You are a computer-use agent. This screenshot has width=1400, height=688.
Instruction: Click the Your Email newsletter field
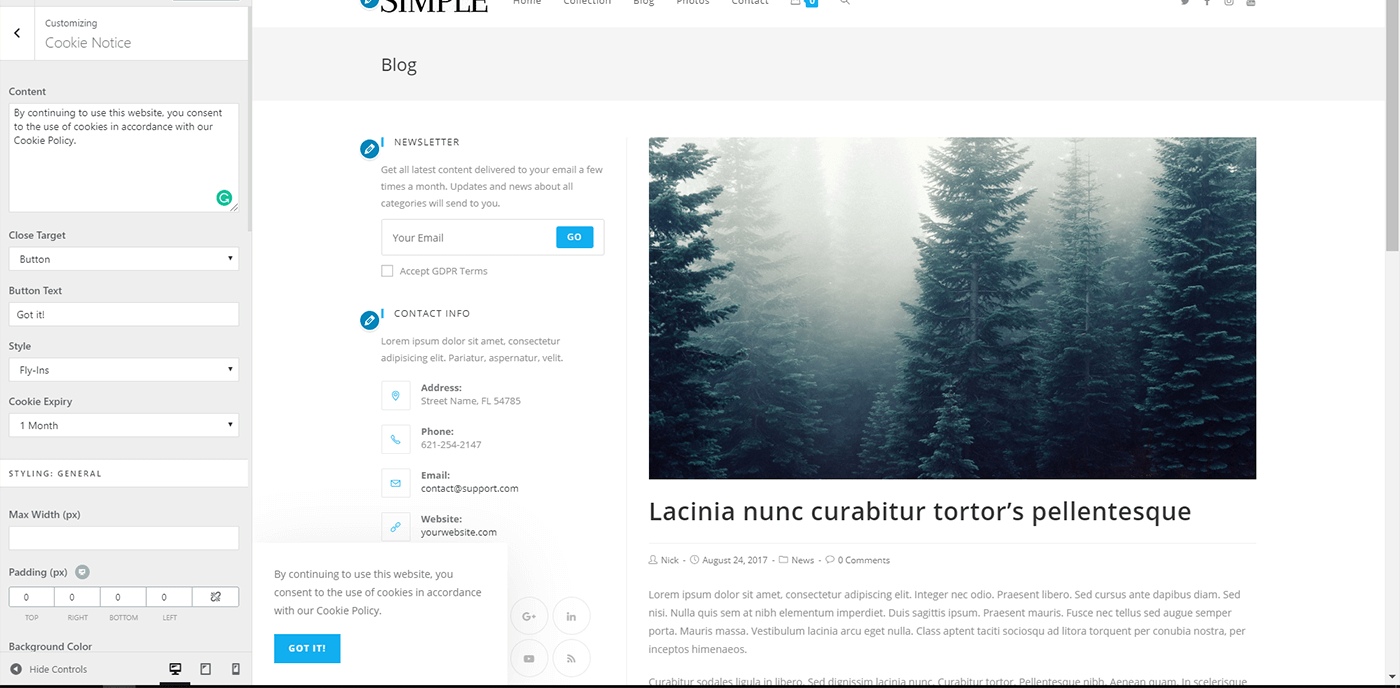tap(470, 238)
